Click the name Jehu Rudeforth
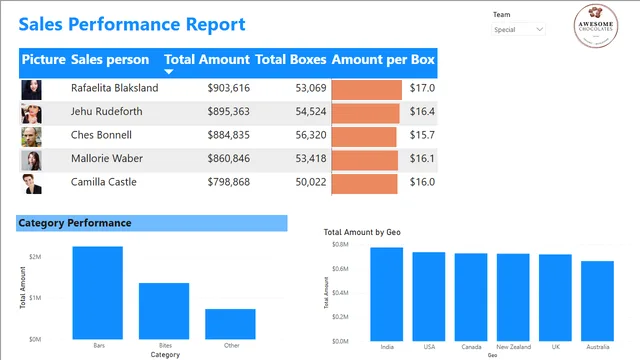640x360 pixels. (x=107, y=111)
